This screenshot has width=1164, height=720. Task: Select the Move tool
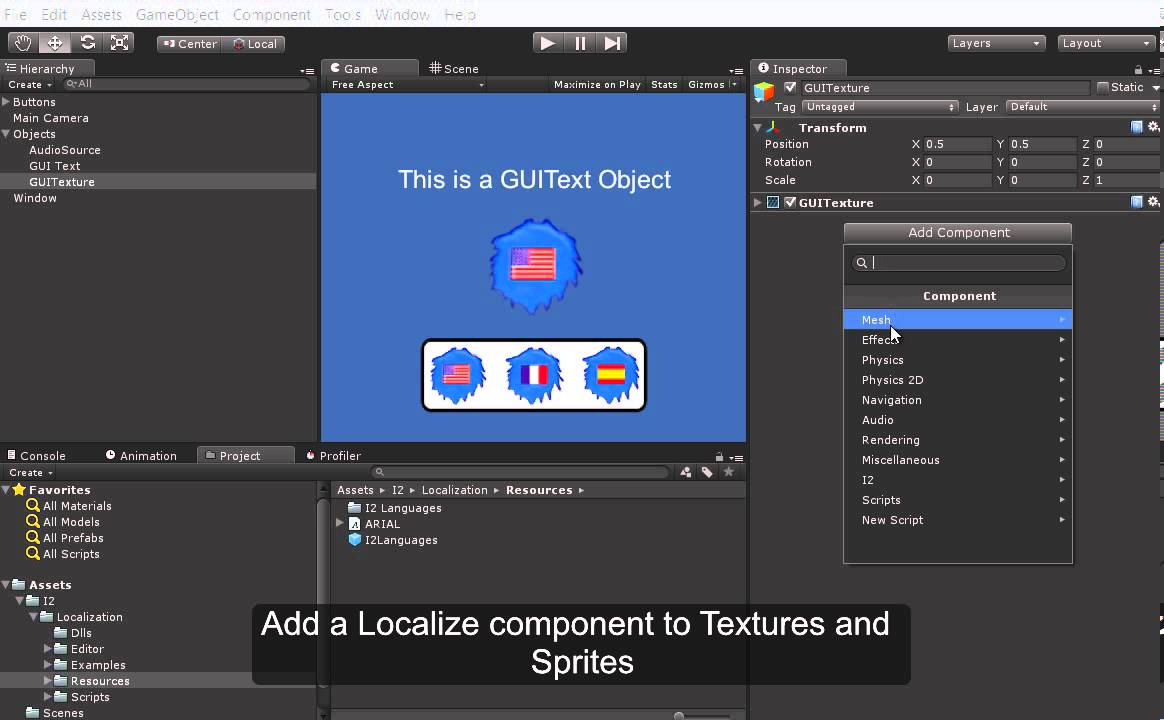[x=55, y=43]
